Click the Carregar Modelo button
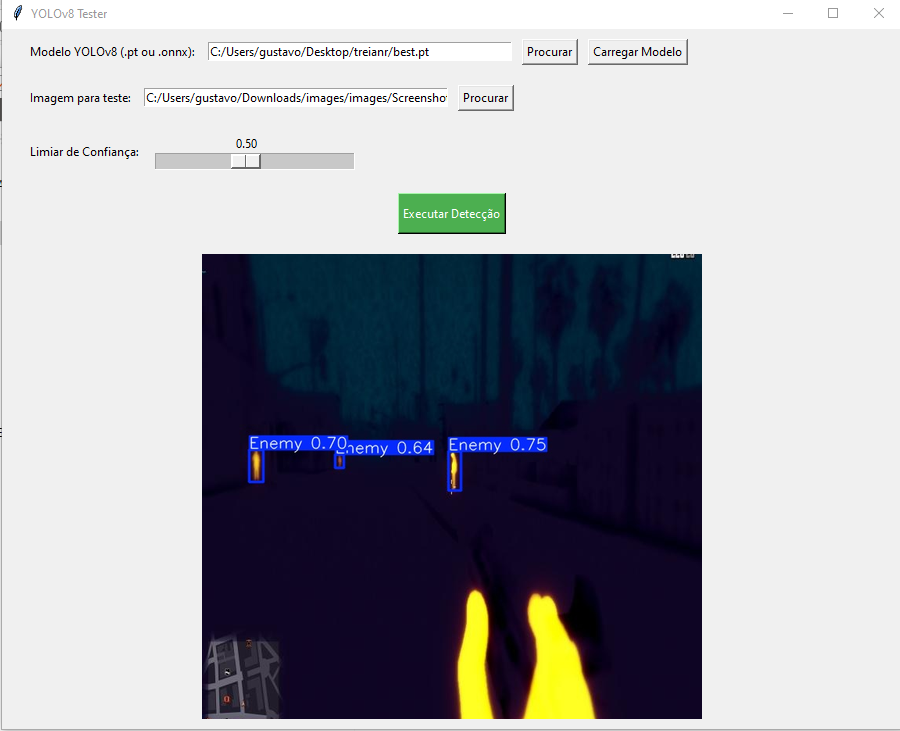The width and height of the screenshot is (900, 731). click(637, 52)
